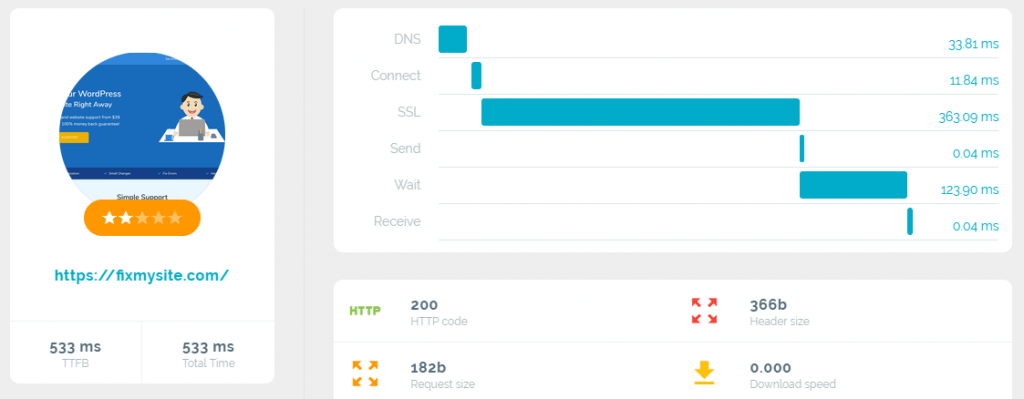Click the small Receive timing bar
Image resolution: width=1024 pixels, height=399 pixels.
(x=910, y=221)
